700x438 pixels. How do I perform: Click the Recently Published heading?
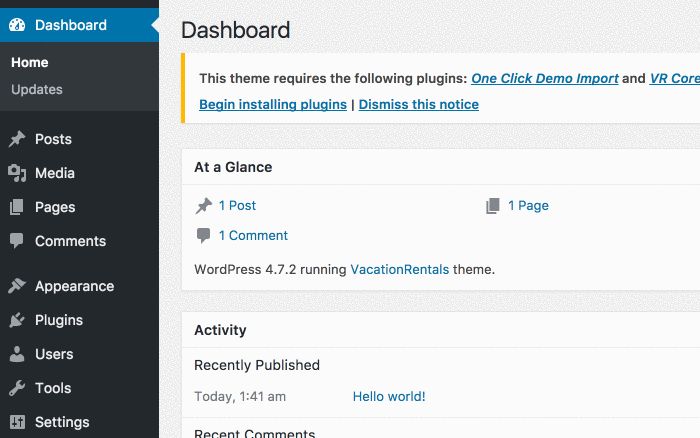pyautogui.click(x=257, y=365)
